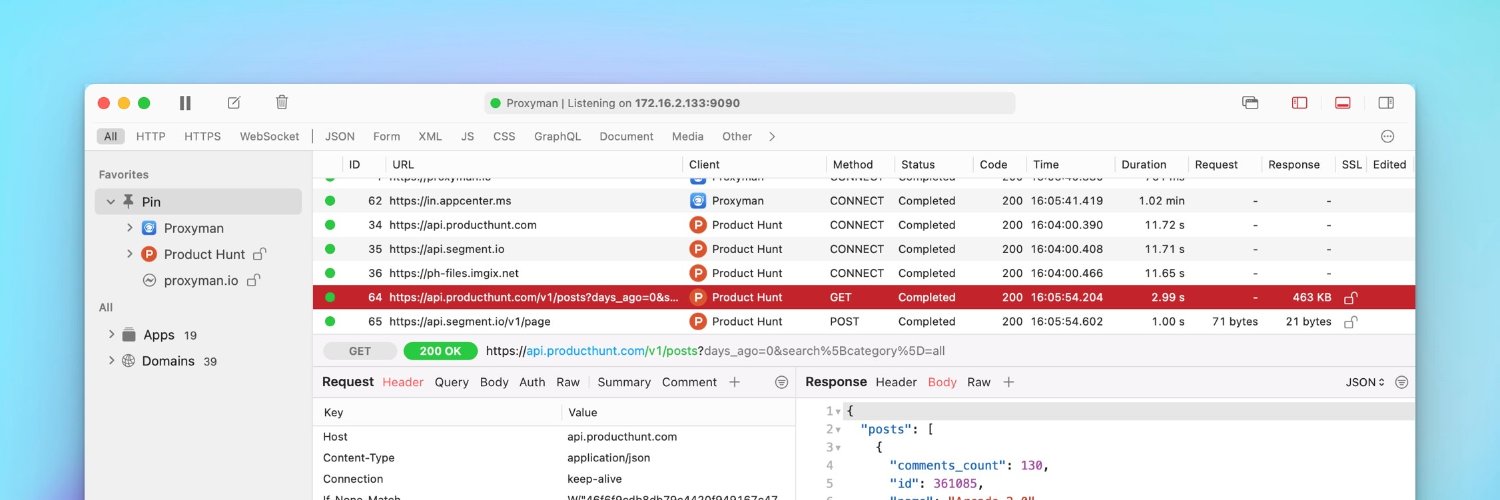Sort by the Client column header
Image resolution: width=1500 pixels, height=500 pixels.
[x=705, y=165]
